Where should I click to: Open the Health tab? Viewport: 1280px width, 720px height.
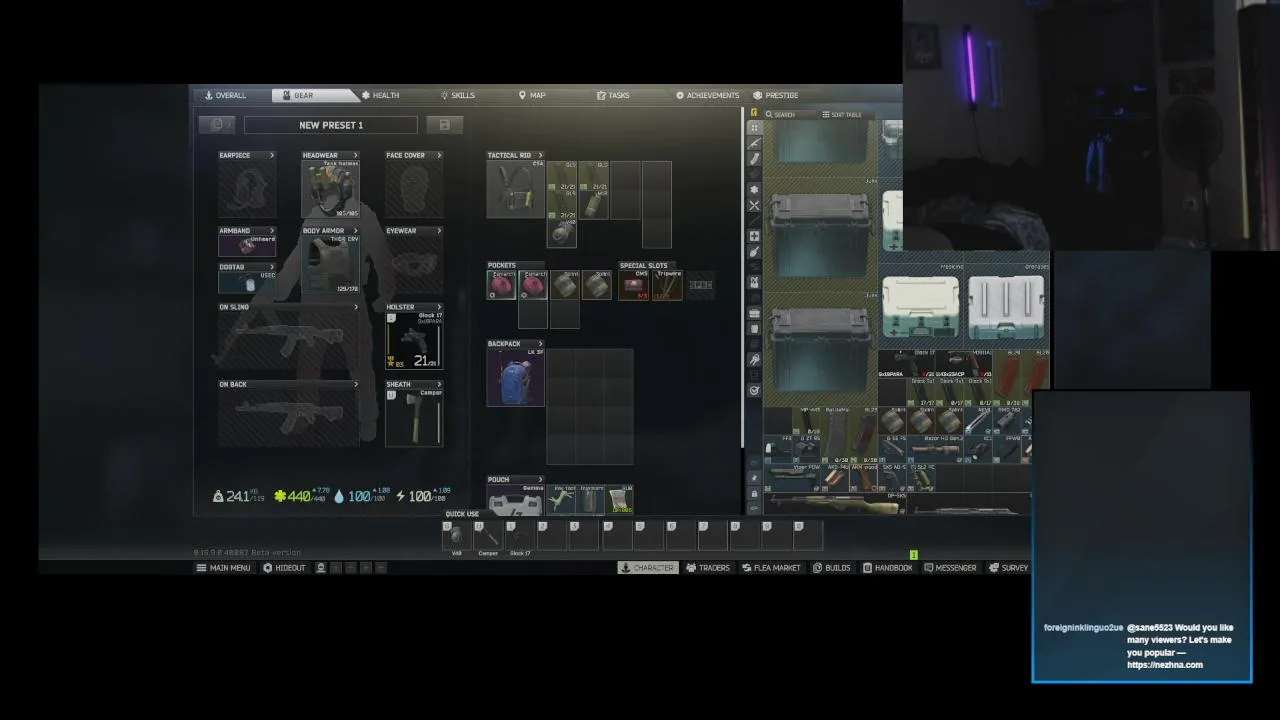click(380, 95)
